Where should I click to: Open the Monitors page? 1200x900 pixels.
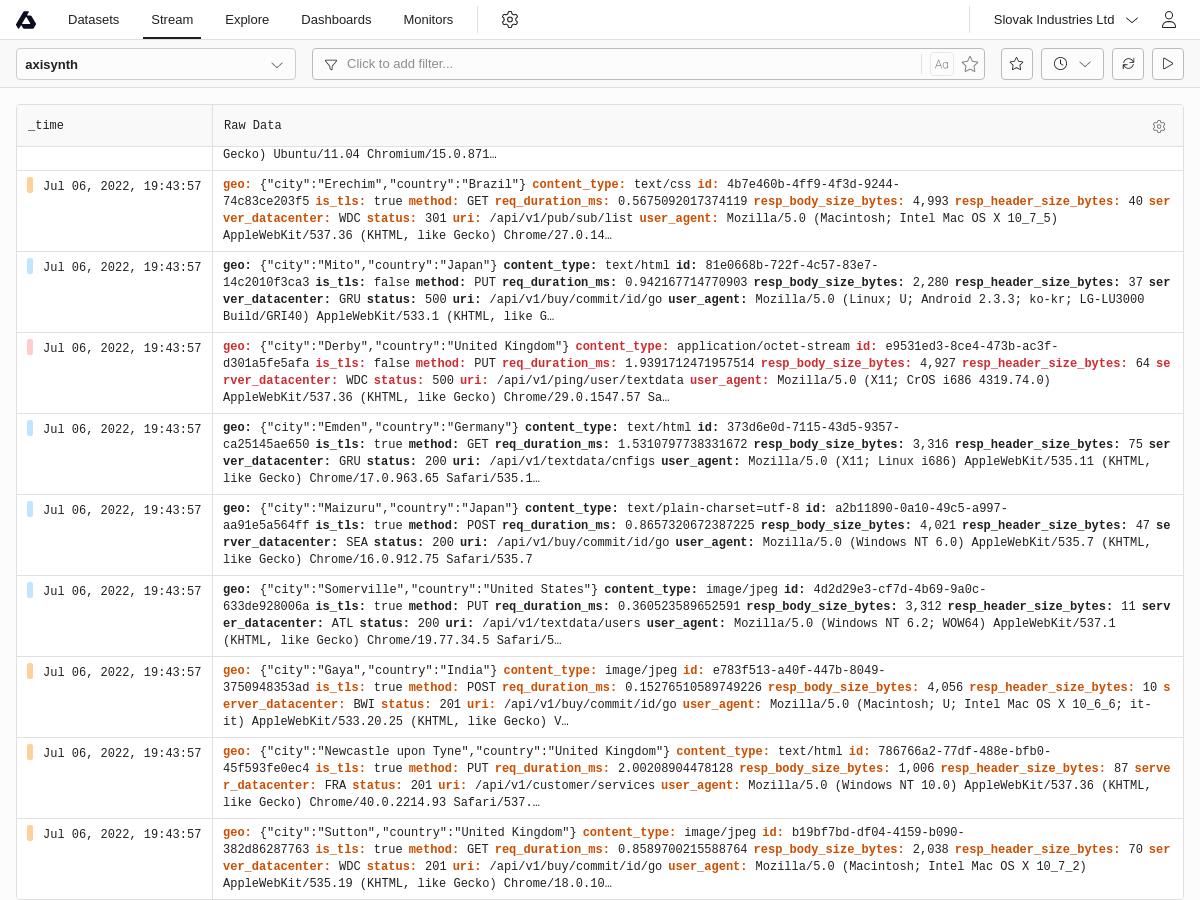(x=428, y=20)
